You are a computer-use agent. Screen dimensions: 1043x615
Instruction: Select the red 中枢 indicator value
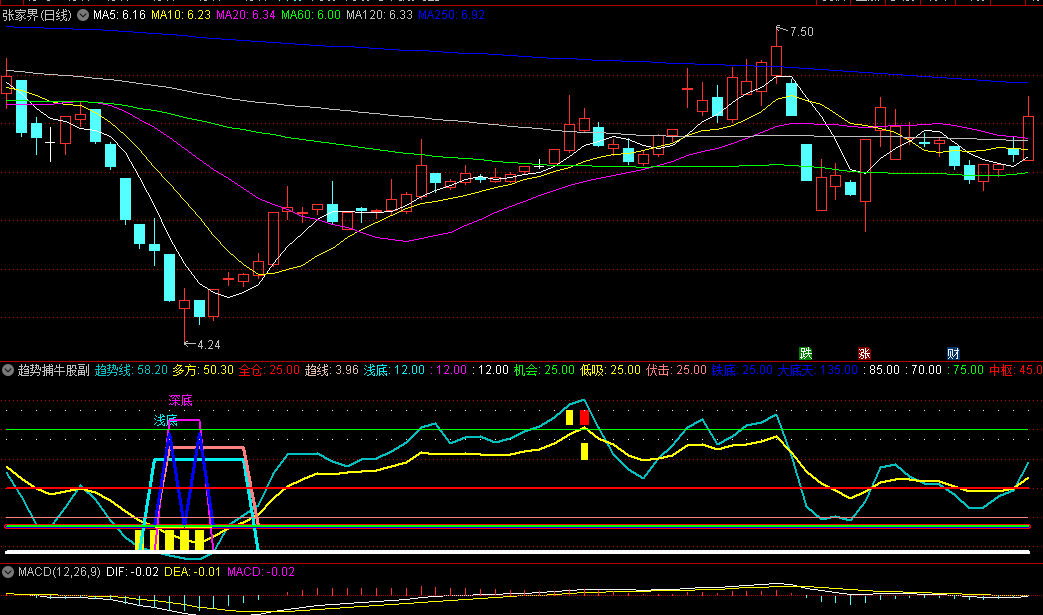pyautogui.click(x=1015, y=370)
